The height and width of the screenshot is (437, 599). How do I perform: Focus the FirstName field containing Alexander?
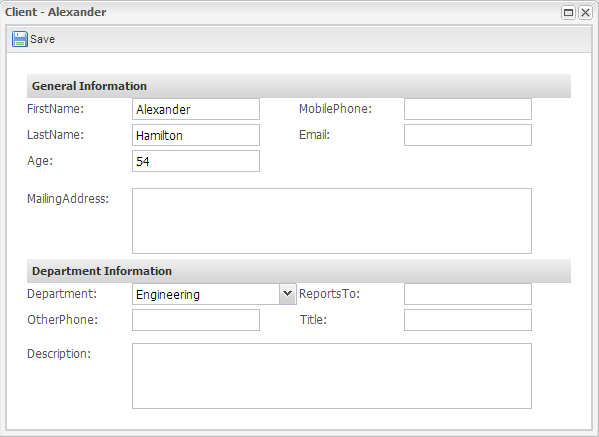(196, 109)
